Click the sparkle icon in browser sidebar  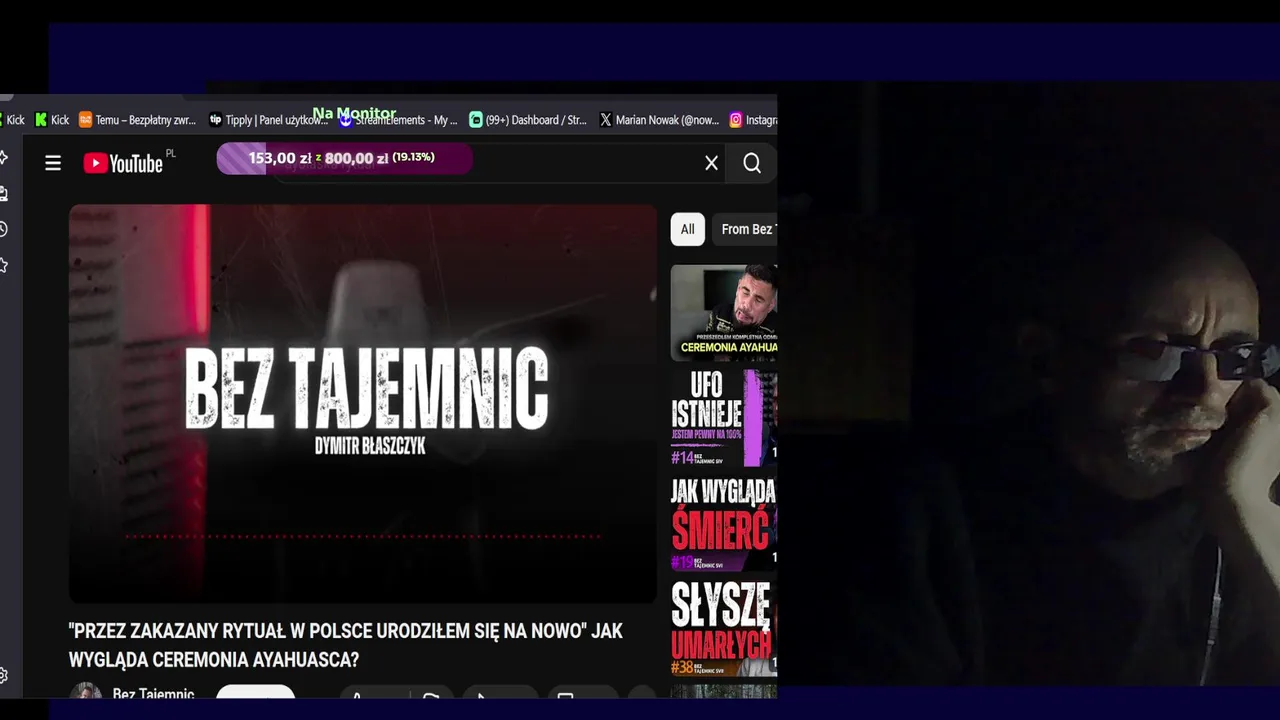4,157
